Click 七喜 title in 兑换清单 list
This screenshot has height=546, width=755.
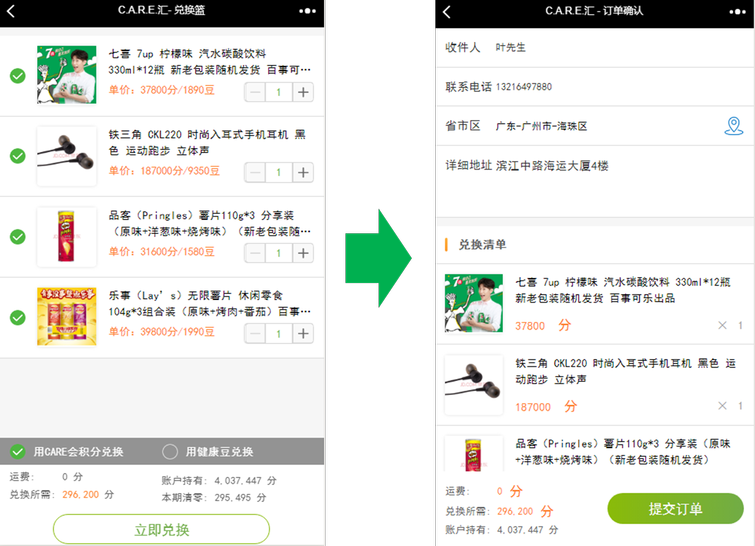623,290
